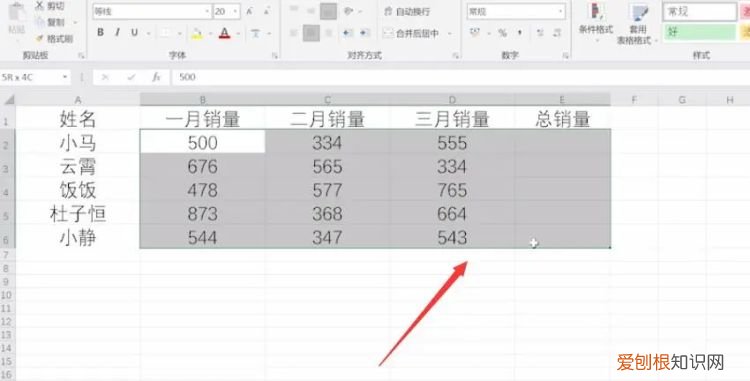Select row 7 header
This screenshot has height=381, width=750.
(x=6, y=255)
